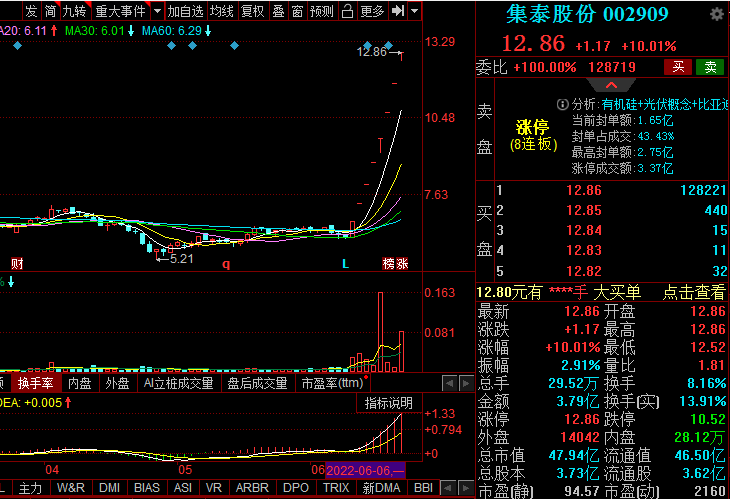The image size is (730, 499).
Task: Click the blue L marker on chart
Action: [x=345, y=264]
